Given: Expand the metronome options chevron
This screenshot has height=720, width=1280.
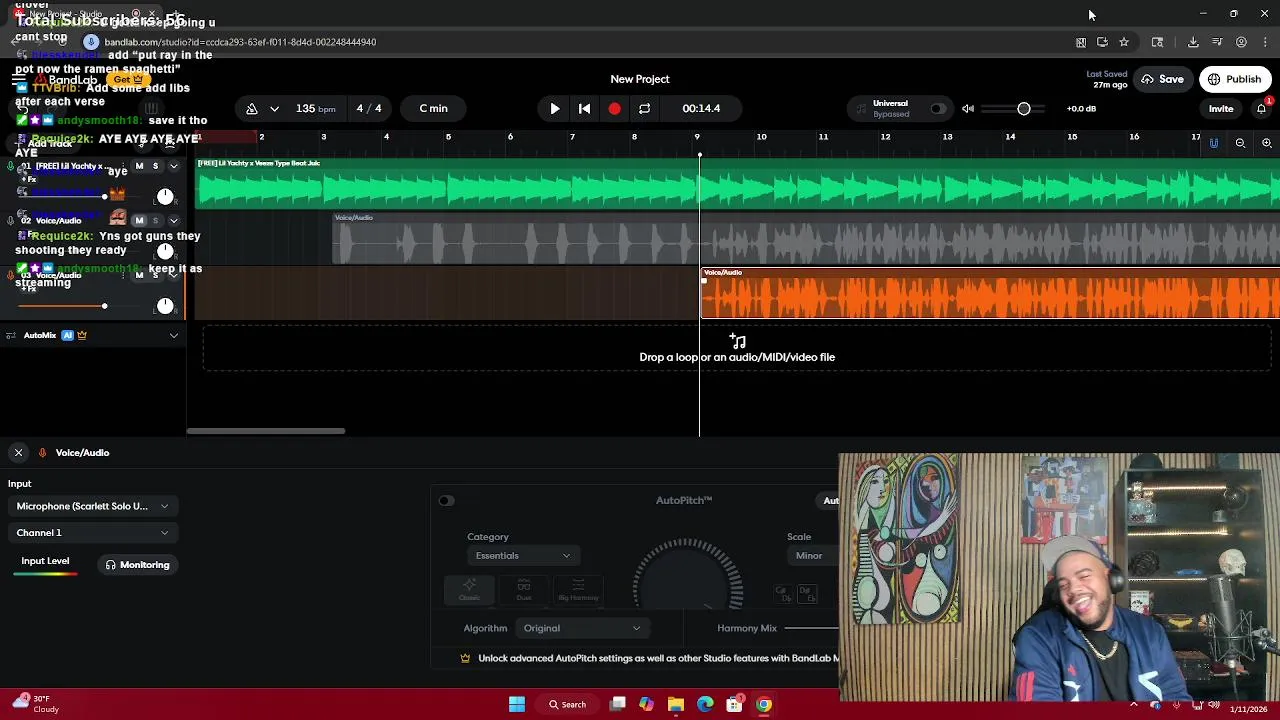Looking at the screenshot, I should 274,108.
